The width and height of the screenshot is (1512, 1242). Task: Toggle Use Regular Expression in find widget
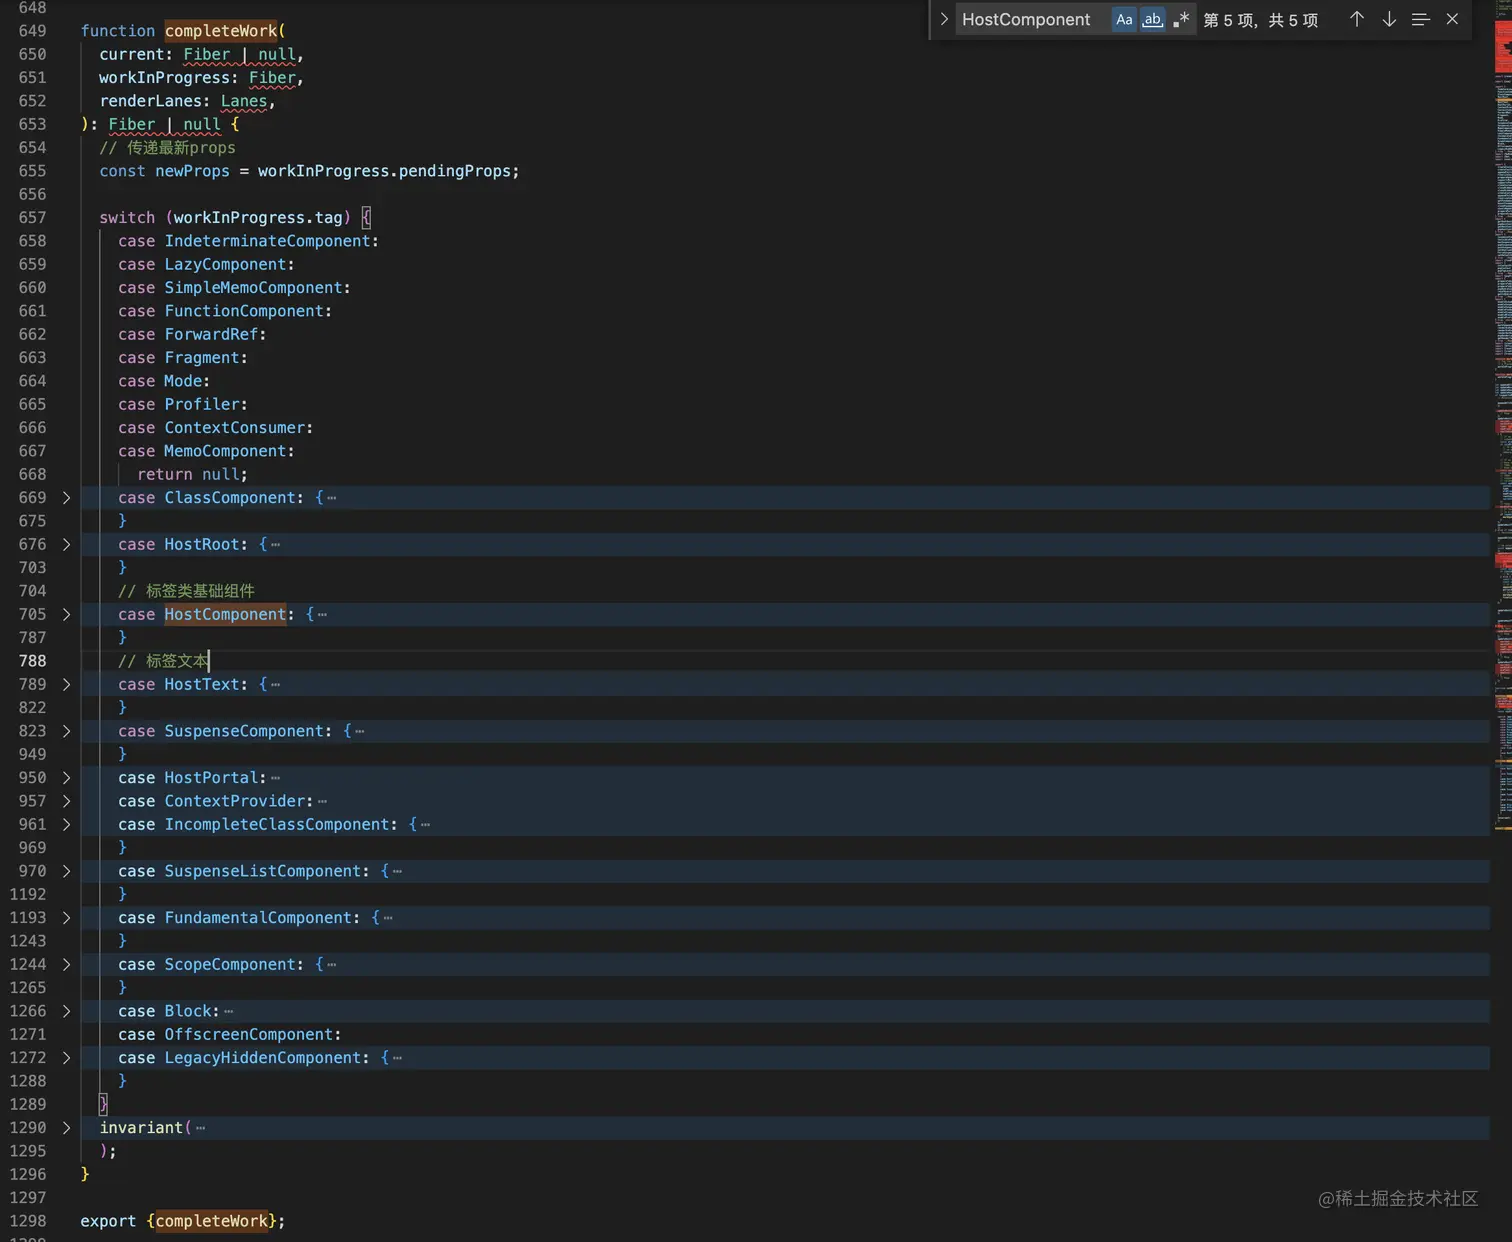[1181, 20]
